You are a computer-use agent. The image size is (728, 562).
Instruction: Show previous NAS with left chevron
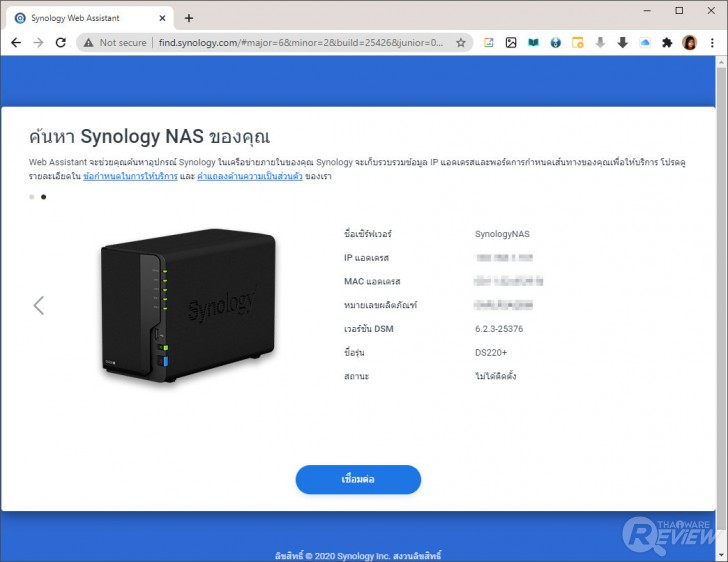(39, 306)
